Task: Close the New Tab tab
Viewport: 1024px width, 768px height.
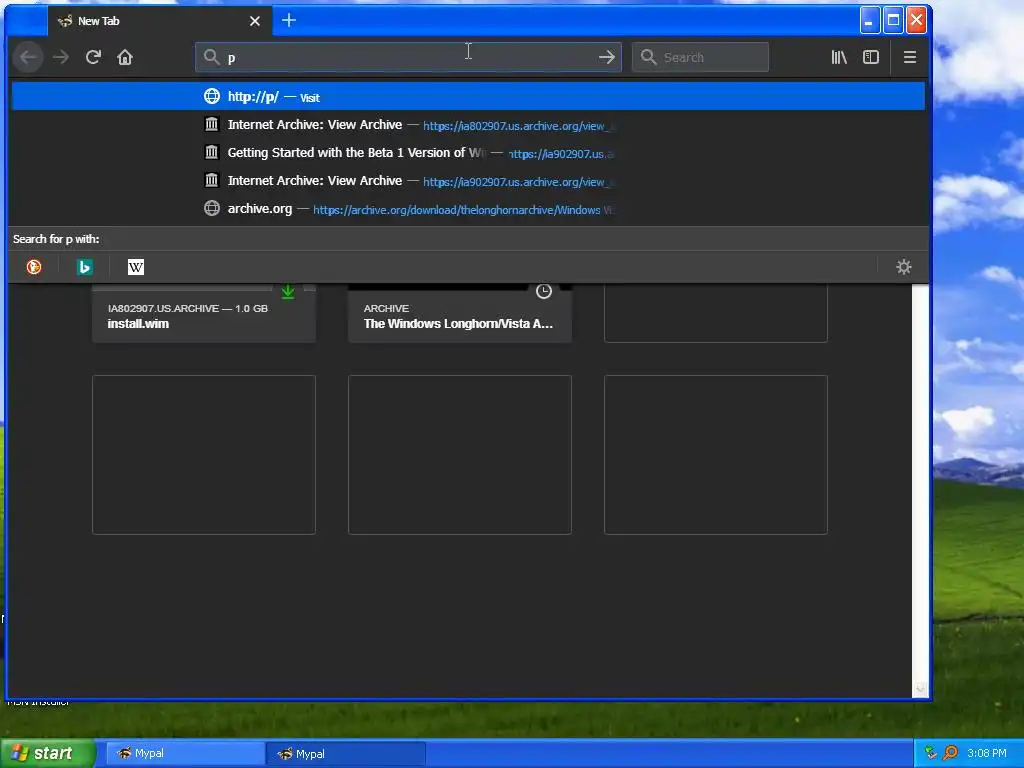Action: pos(255,21)
